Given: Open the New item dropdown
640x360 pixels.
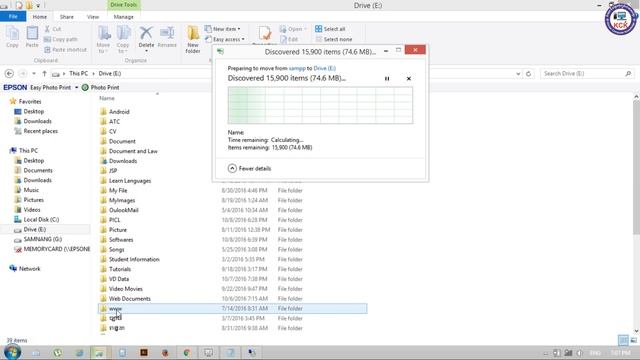Looking at the screenshot, I should pyautogui.click(x=222, y=29).
